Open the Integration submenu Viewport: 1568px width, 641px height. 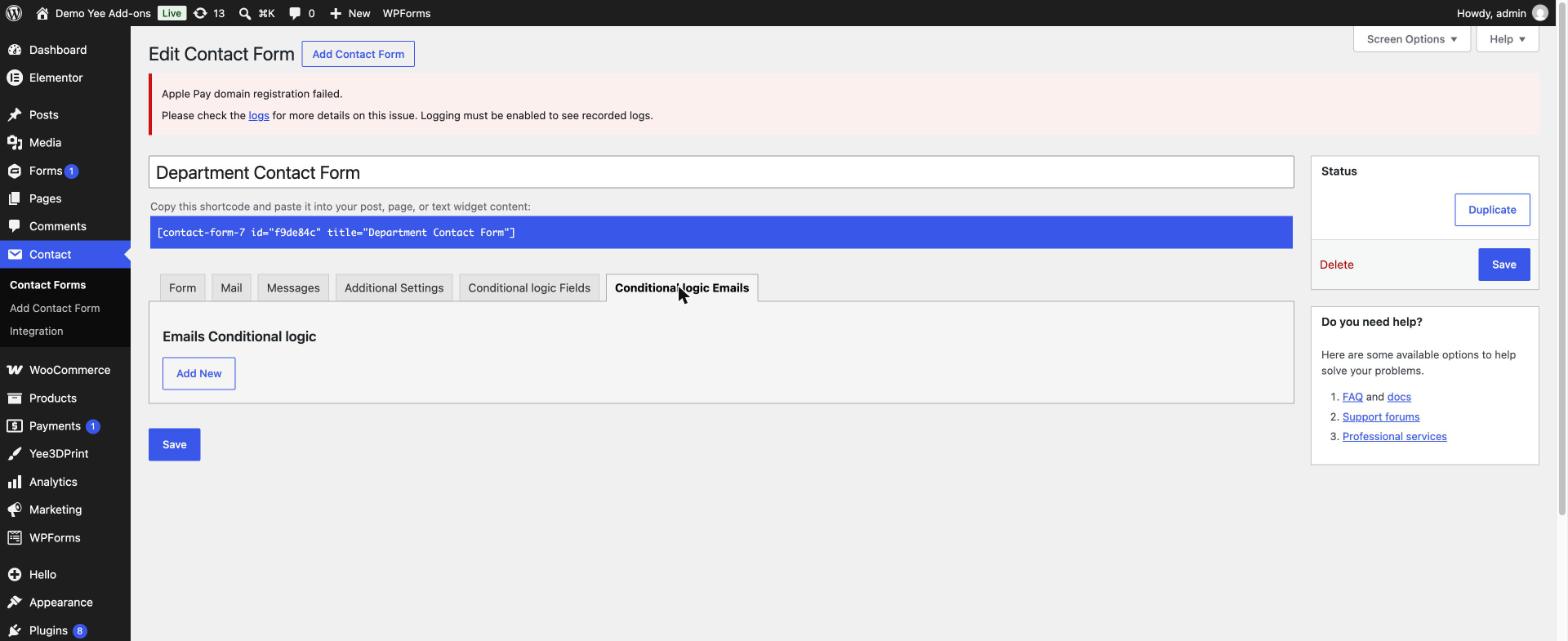[x=36, y=331]
